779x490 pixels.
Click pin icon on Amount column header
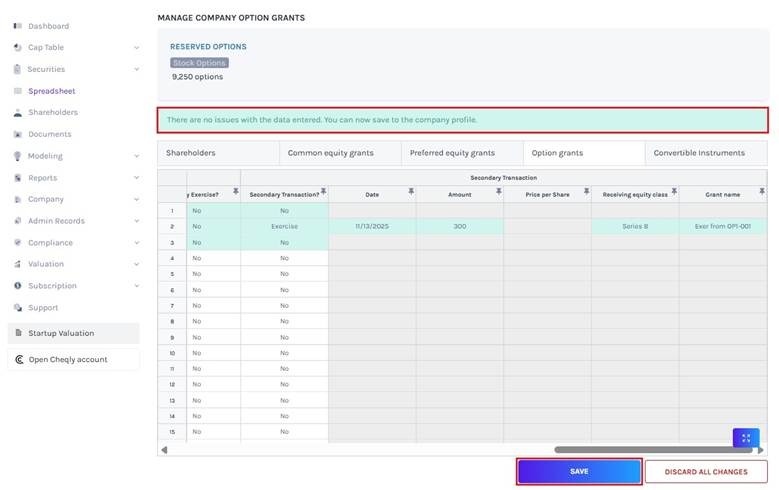[x=496, y=190]
